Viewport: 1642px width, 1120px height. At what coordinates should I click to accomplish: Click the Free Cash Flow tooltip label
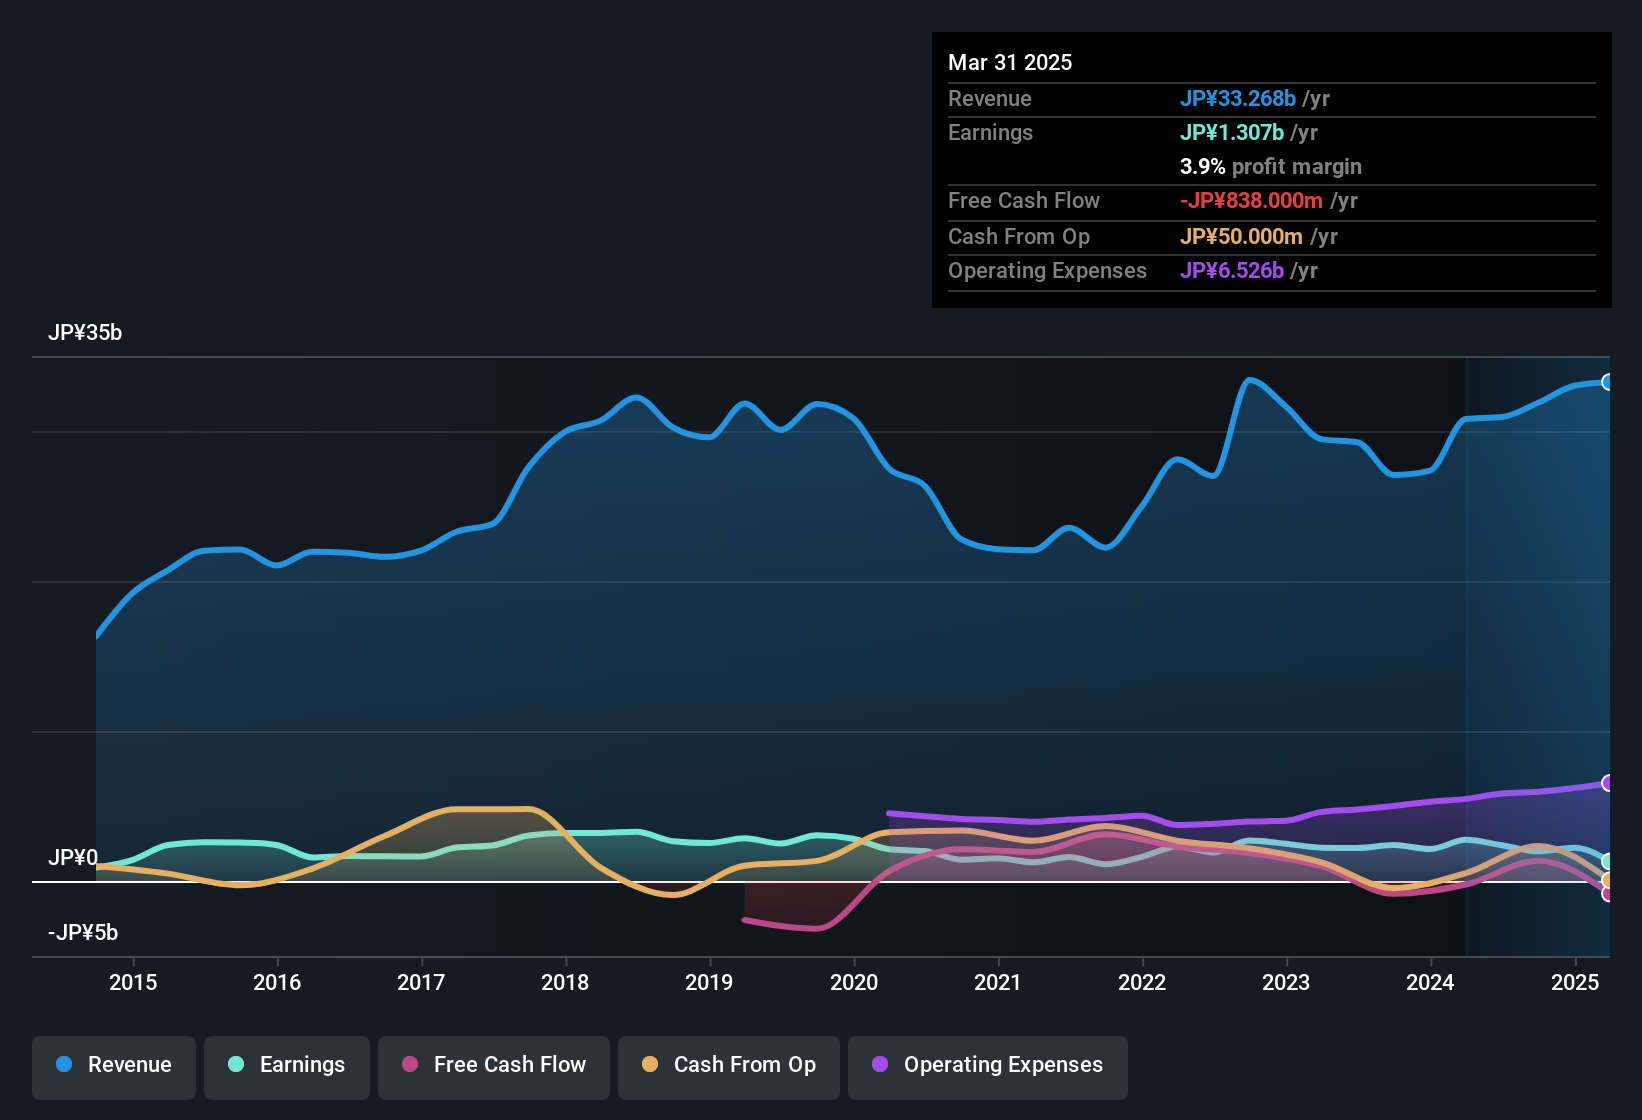pos(1024,201)
